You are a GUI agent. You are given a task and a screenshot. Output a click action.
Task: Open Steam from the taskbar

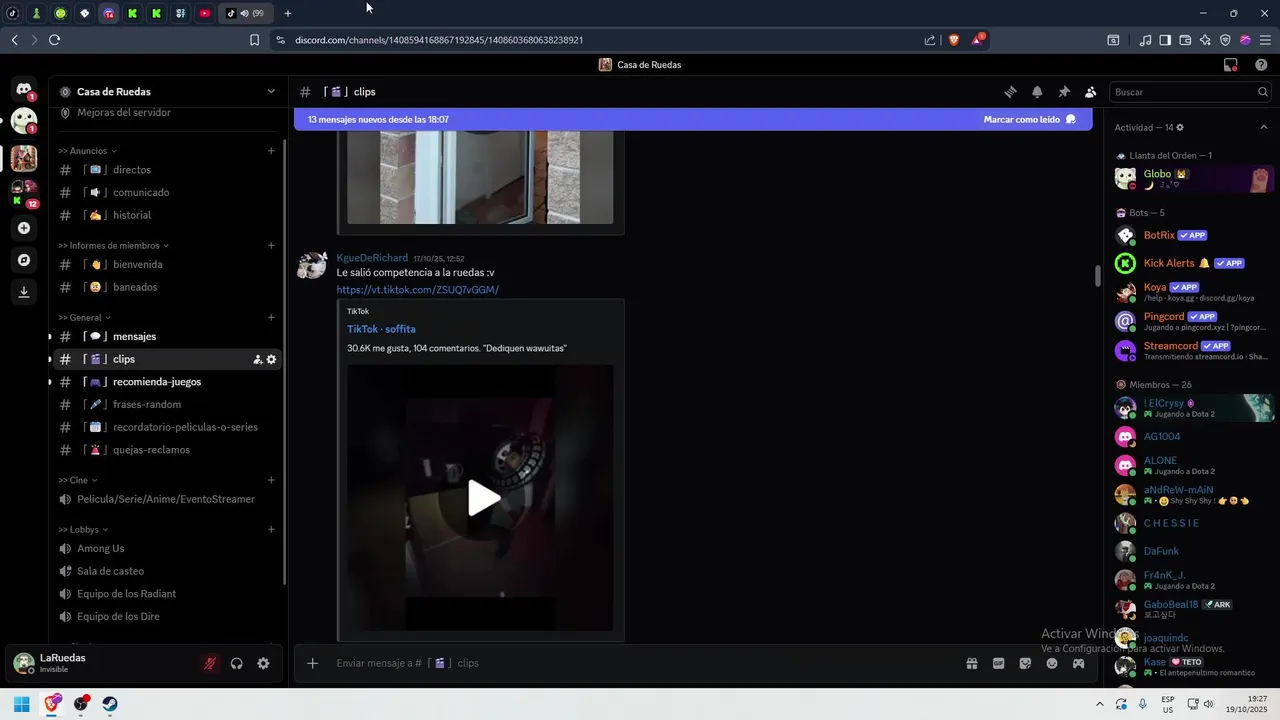point(110,704)
